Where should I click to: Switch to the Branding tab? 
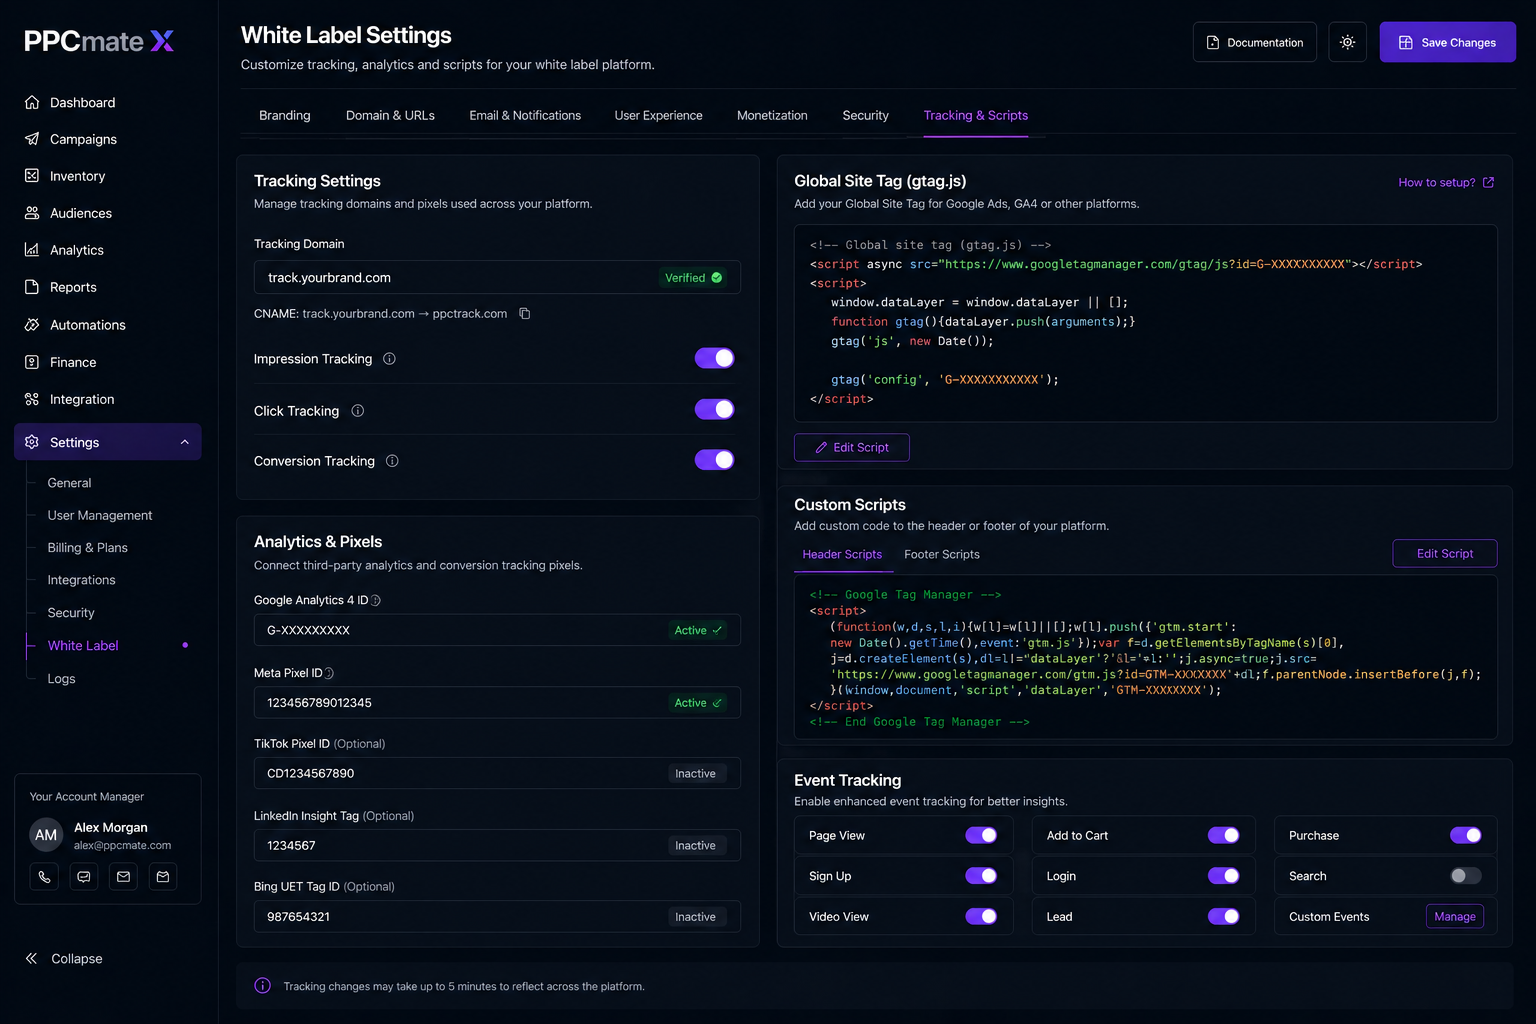tap(285, 116)
